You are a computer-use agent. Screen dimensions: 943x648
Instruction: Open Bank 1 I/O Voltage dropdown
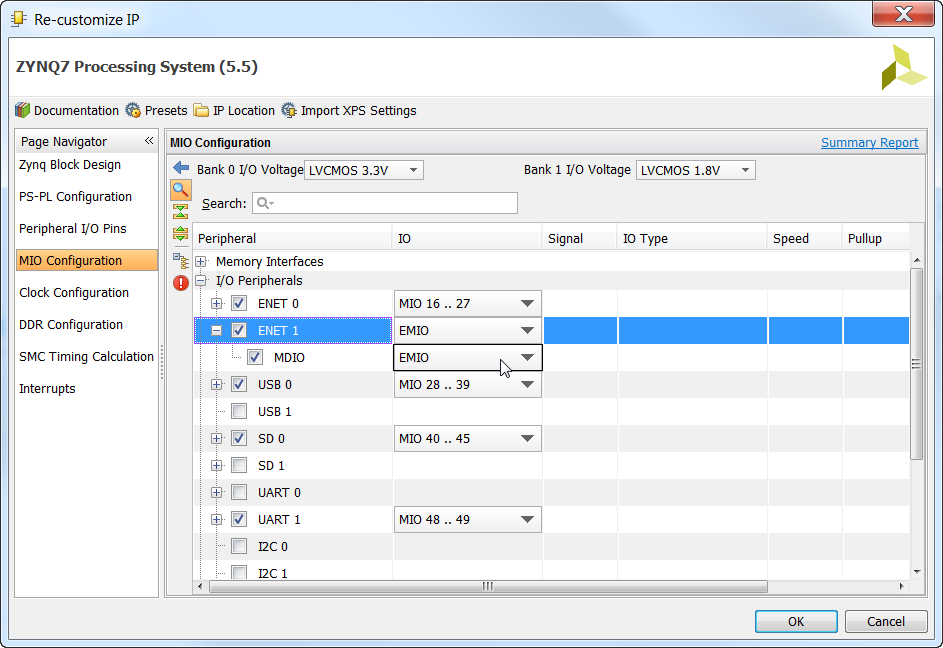(x=695, y=170)
